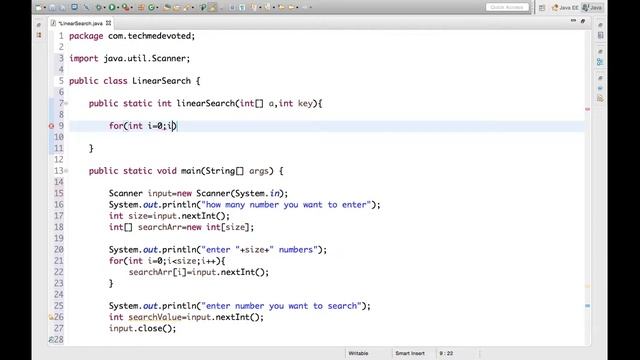Viewport: 640px width, 360px height.
Task: Click 'int searchValue=input.nextInt();' on line 26
Action: click(186, 317)
